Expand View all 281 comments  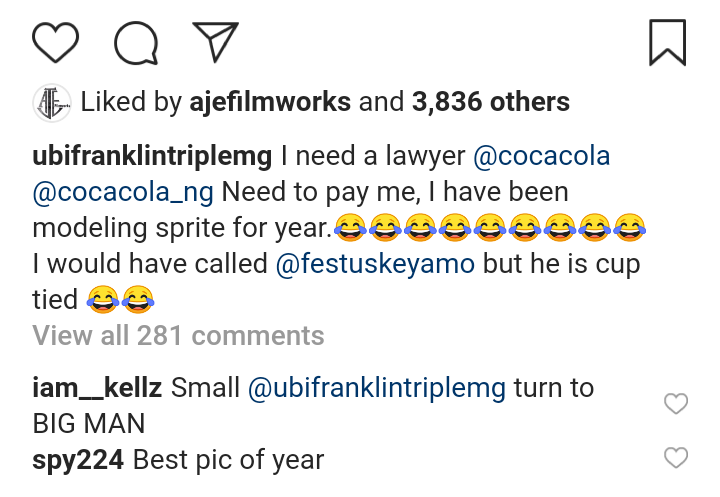click(178, 335)
